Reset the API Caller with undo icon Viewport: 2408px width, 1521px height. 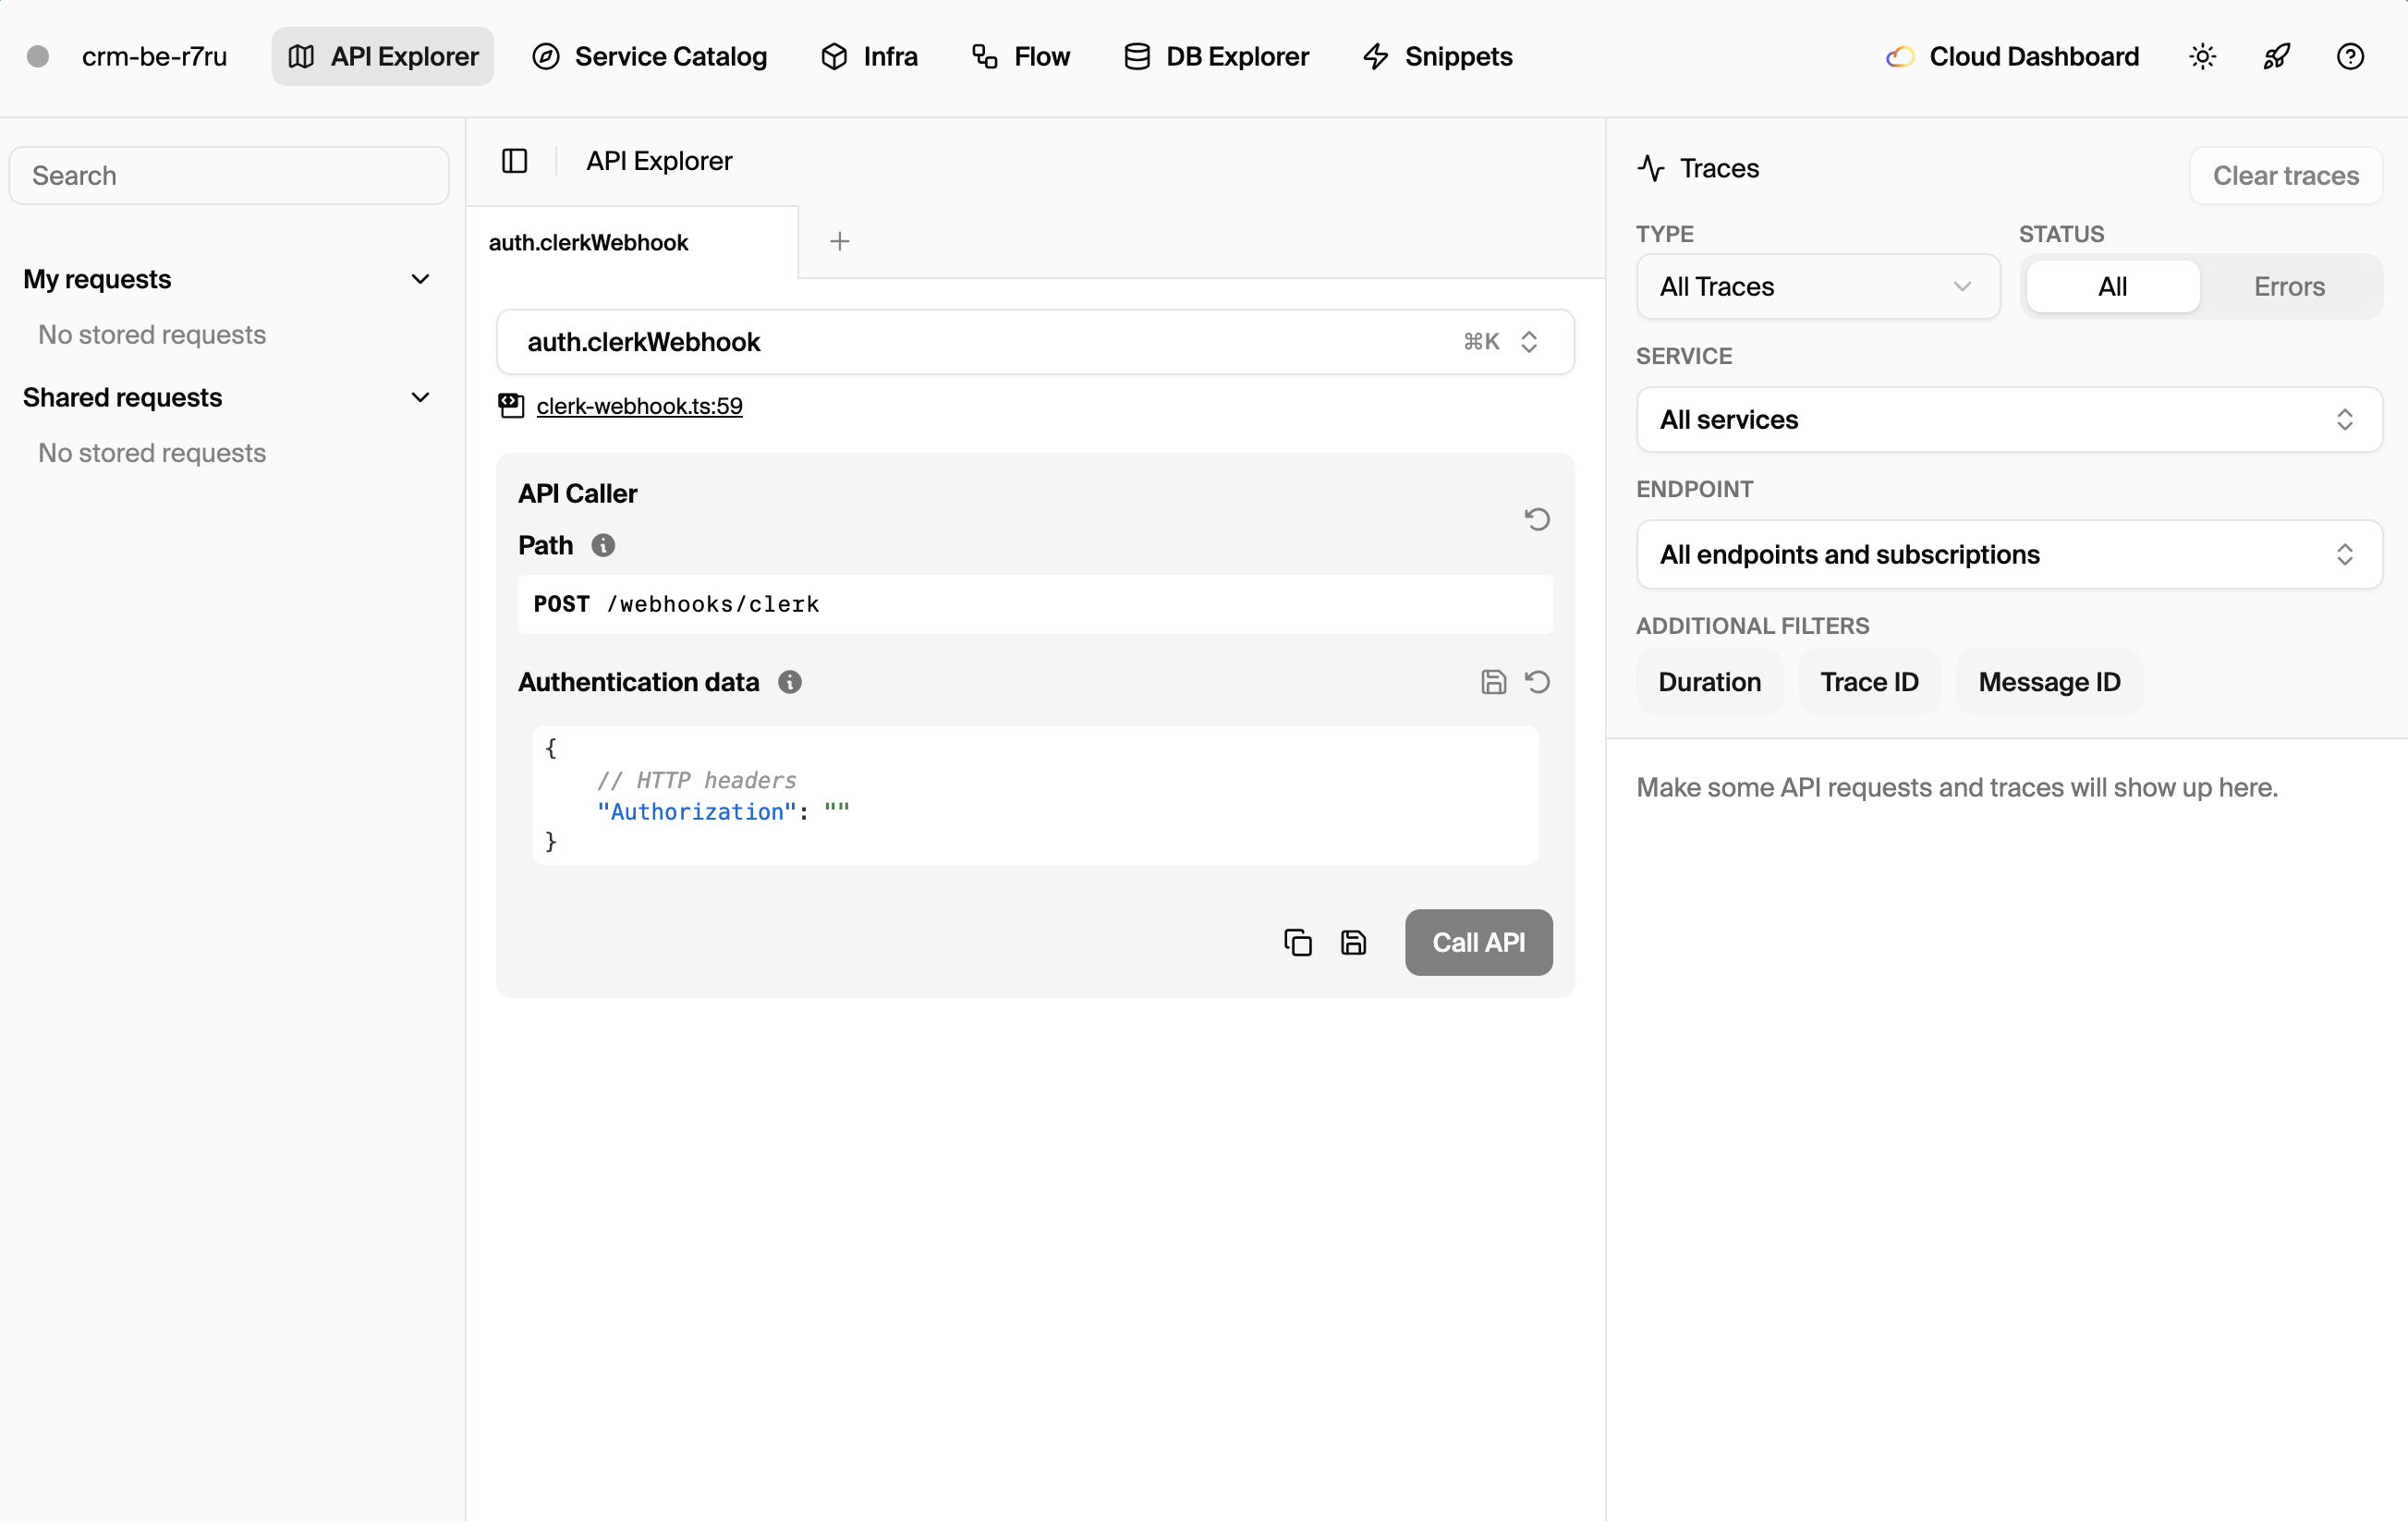tap(1538, 519)
